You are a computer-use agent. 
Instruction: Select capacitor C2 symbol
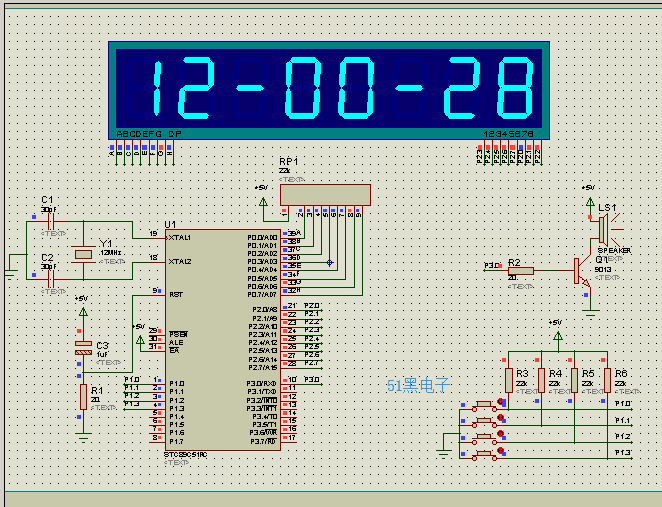tap(51, 279)
